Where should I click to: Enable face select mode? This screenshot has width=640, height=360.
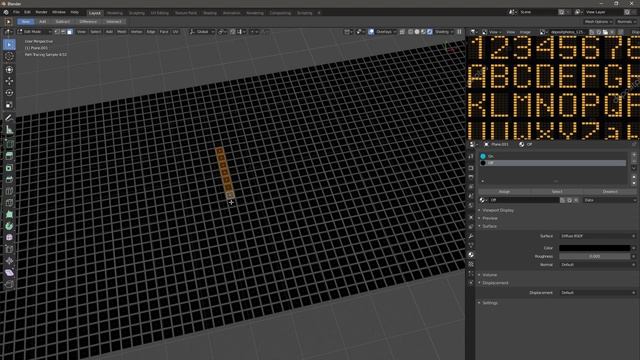point(70,31)
